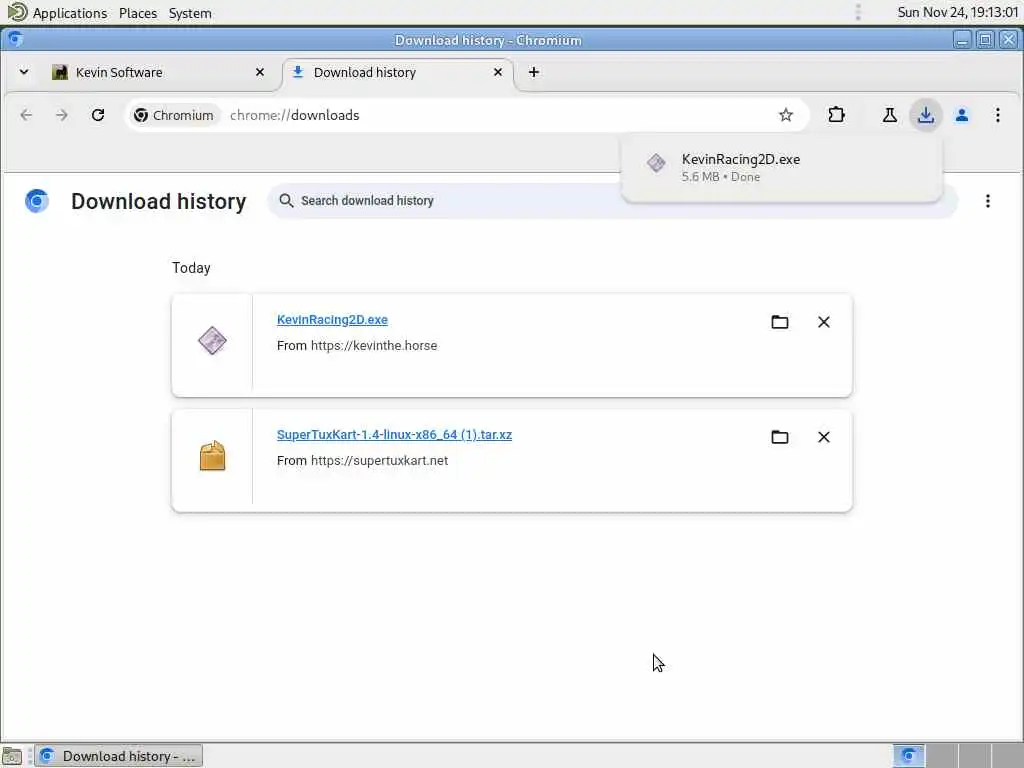
Task: Open the SuperTuxKart-1.4-linux-x86_64 (1).tar.xz link
Action: click(x=394, y=434)
